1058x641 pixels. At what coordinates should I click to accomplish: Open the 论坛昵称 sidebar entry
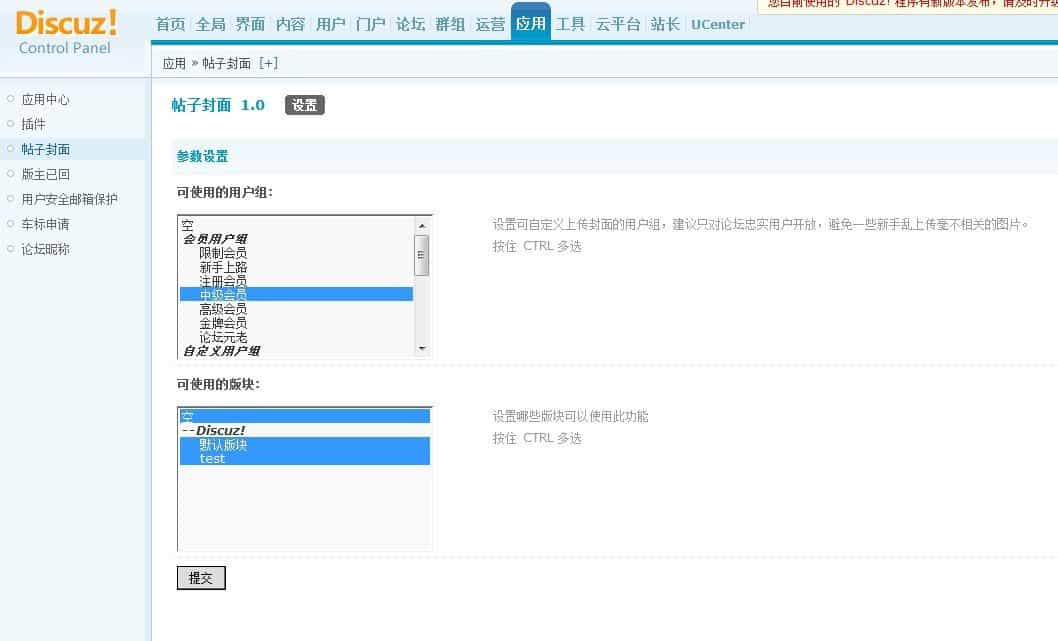click(x=45, y=248)
